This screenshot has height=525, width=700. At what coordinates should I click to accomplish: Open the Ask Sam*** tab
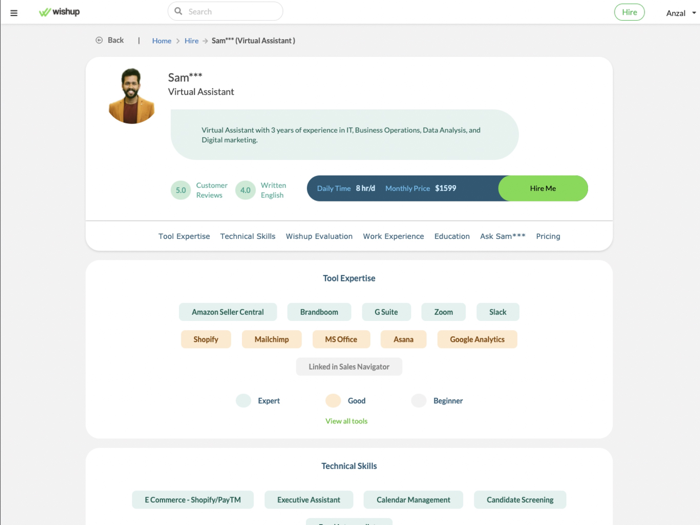click(503, 236)
